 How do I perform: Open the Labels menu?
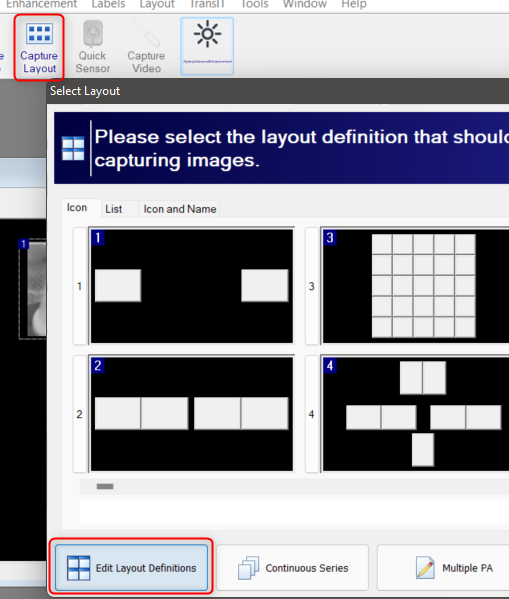[x=108, y=4]
